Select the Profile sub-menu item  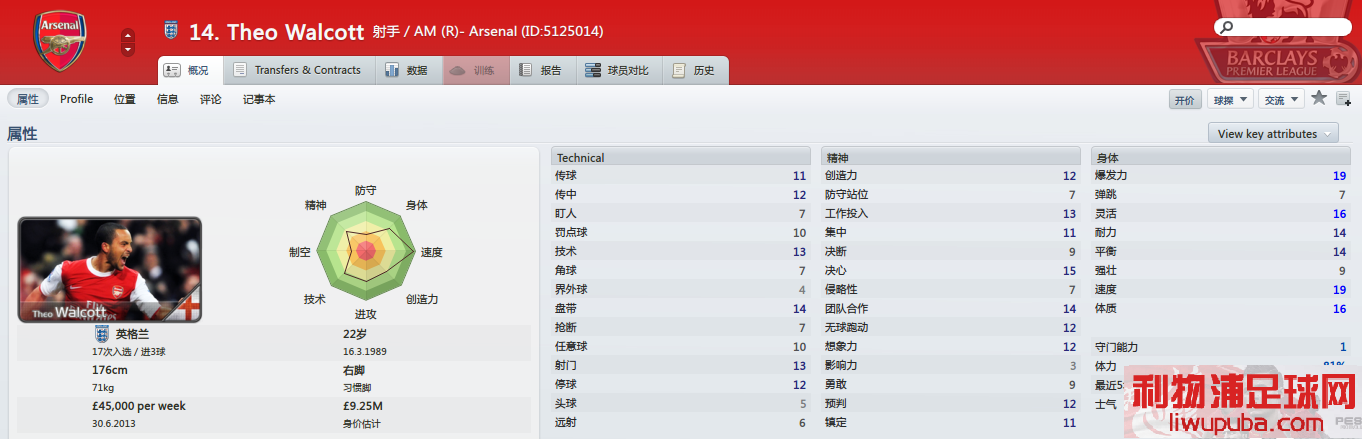click(x=77, y=99)
